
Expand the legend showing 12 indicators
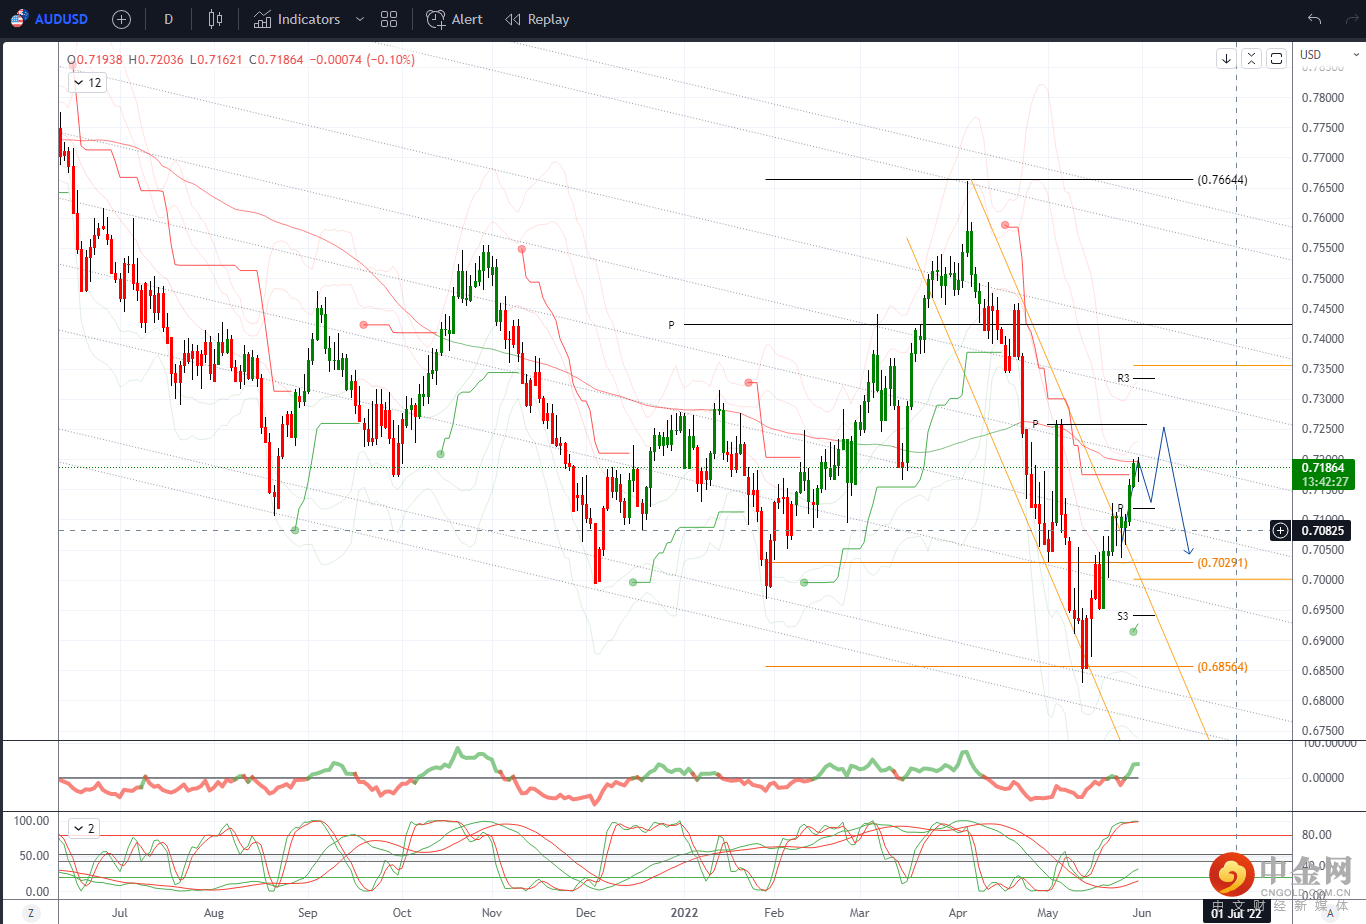pos(87,83)
